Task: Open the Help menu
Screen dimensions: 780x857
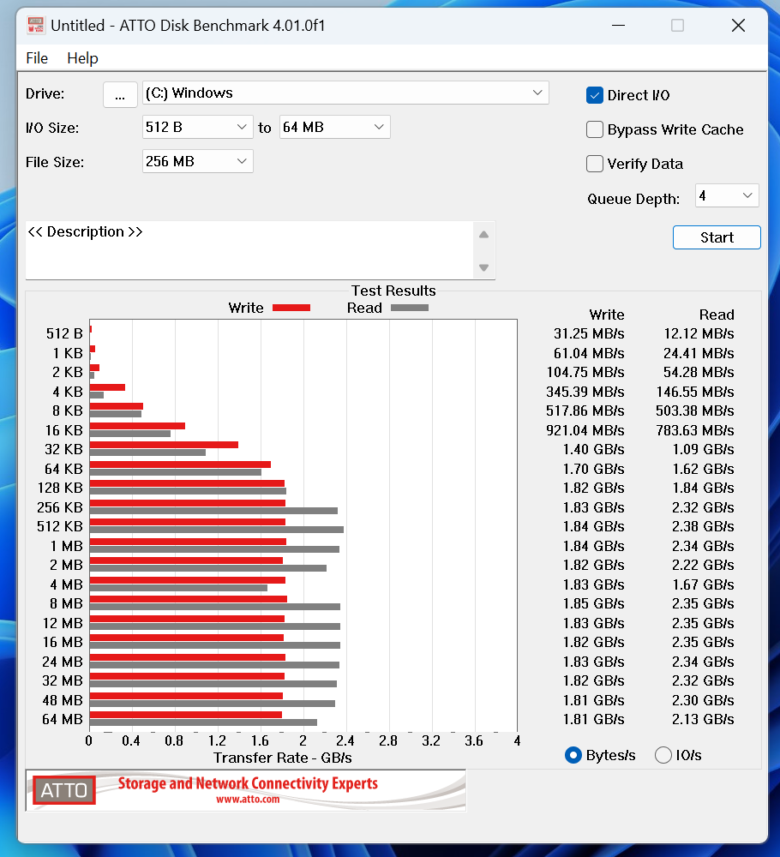Action: click(x=83, y=58)
